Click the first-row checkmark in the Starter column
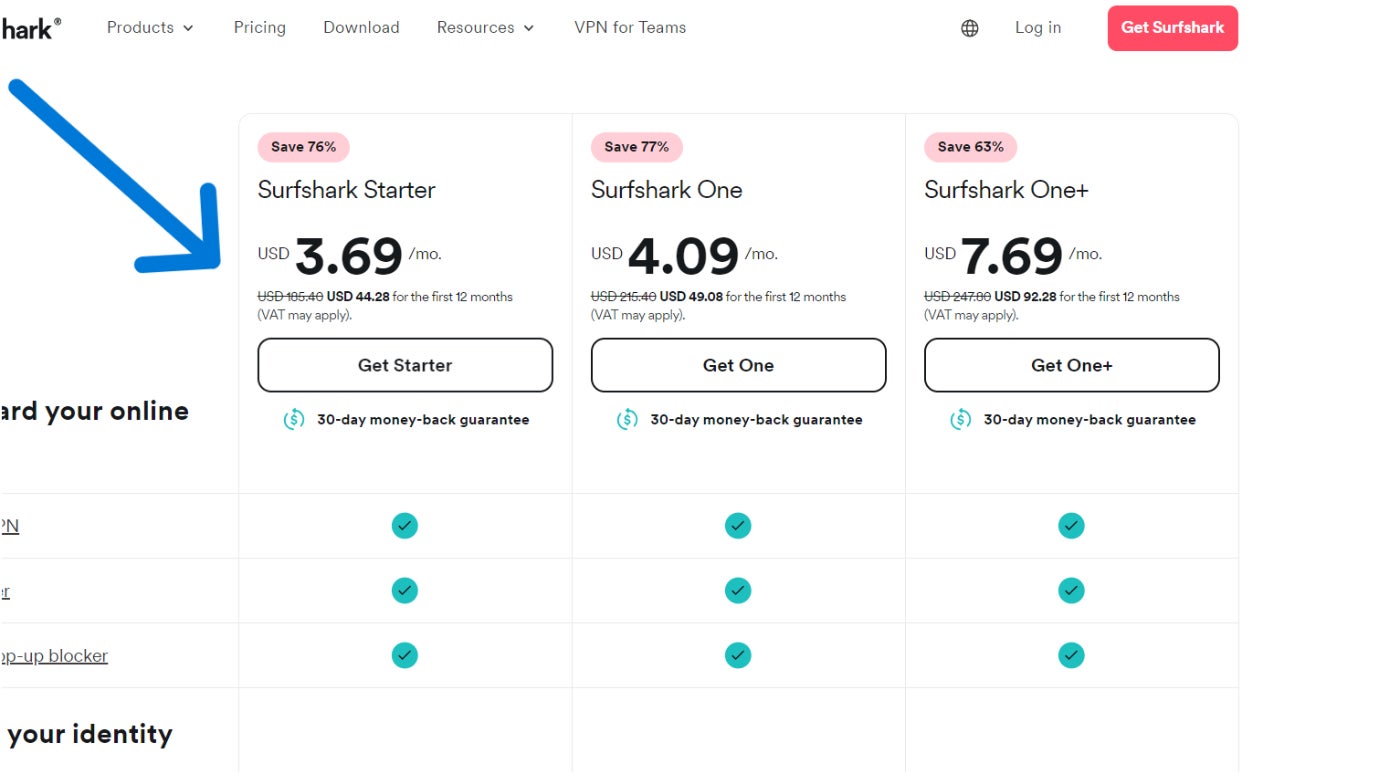This screenshot has height=774, width=1400. (404, 526)
